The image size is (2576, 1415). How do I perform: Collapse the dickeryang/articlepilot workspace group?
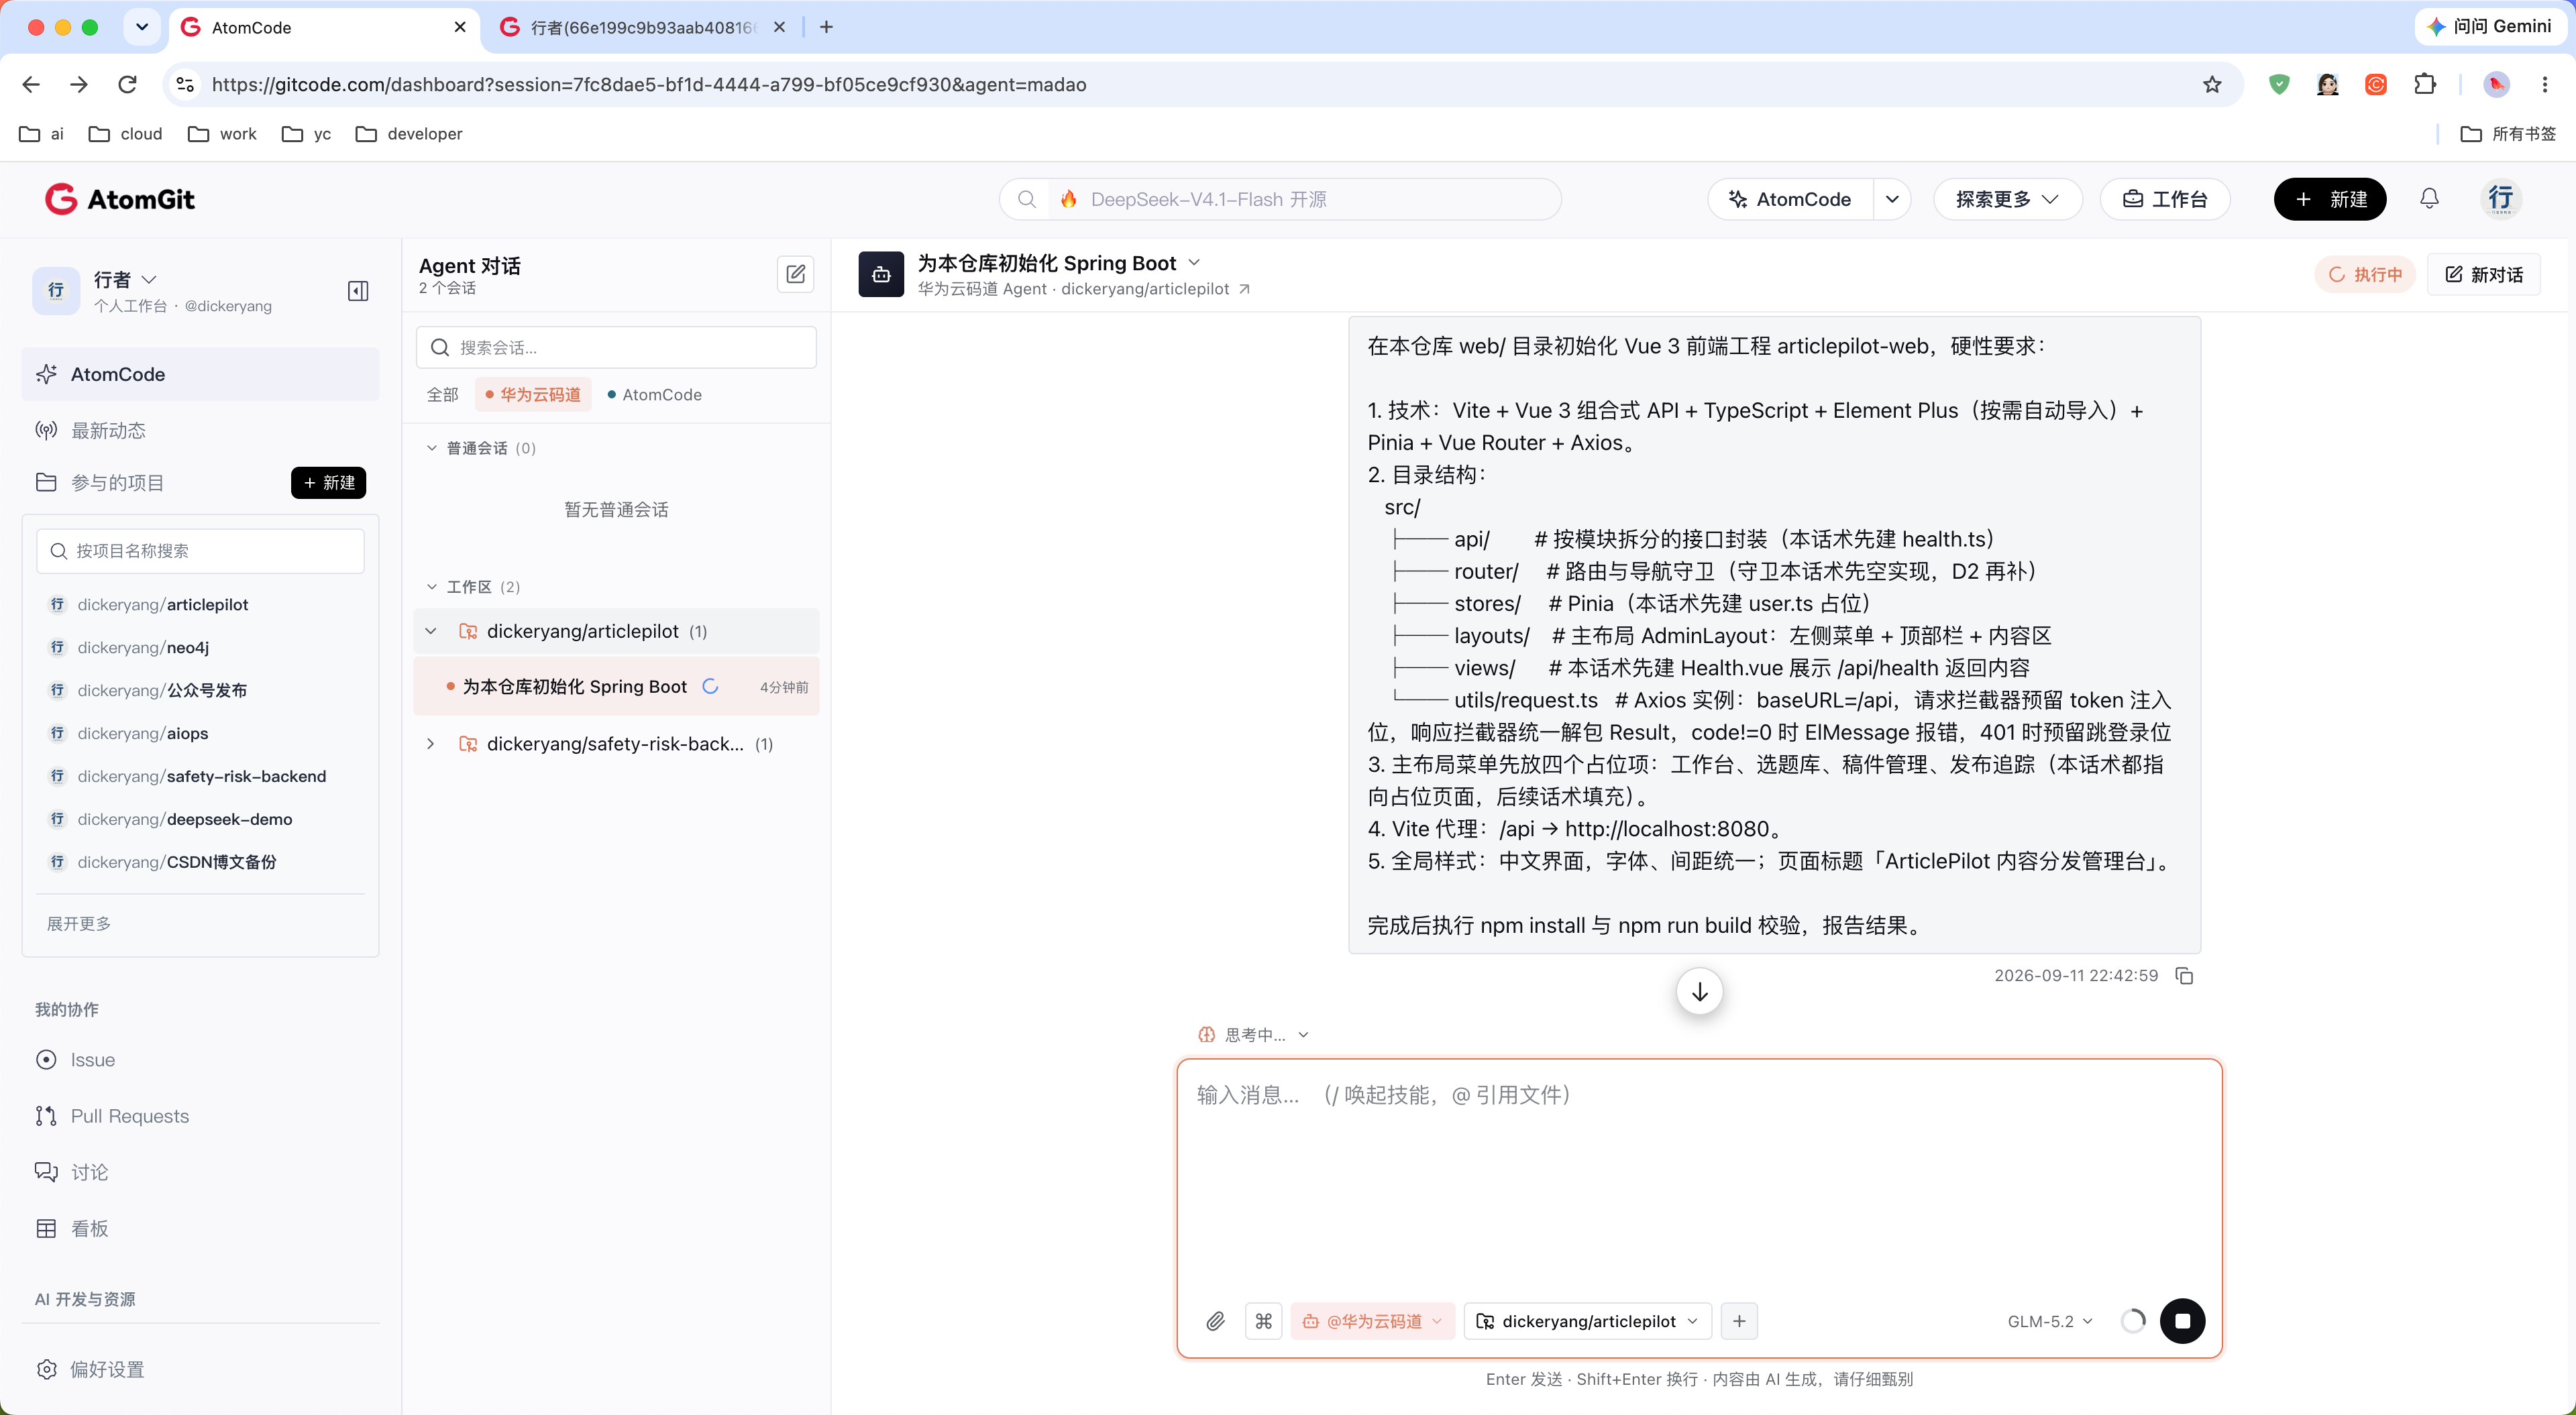click(x=431, y=631)
